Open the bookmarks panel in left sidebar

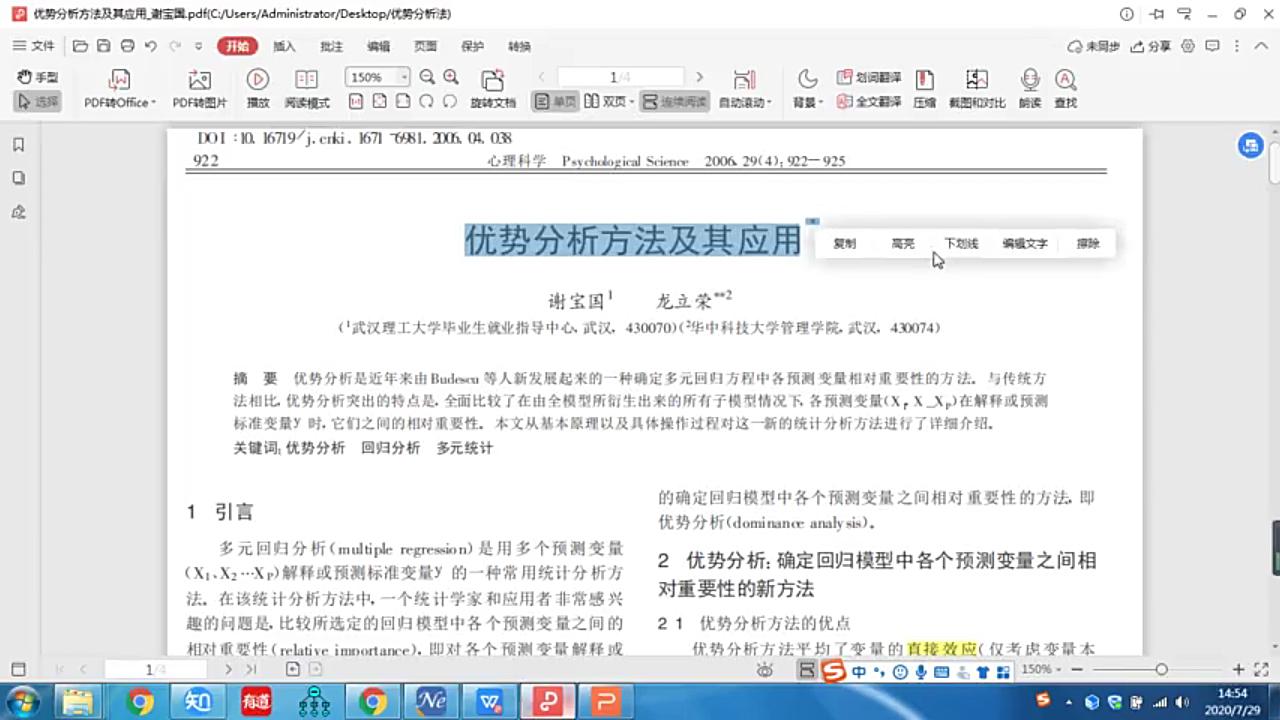coord(16,144)
